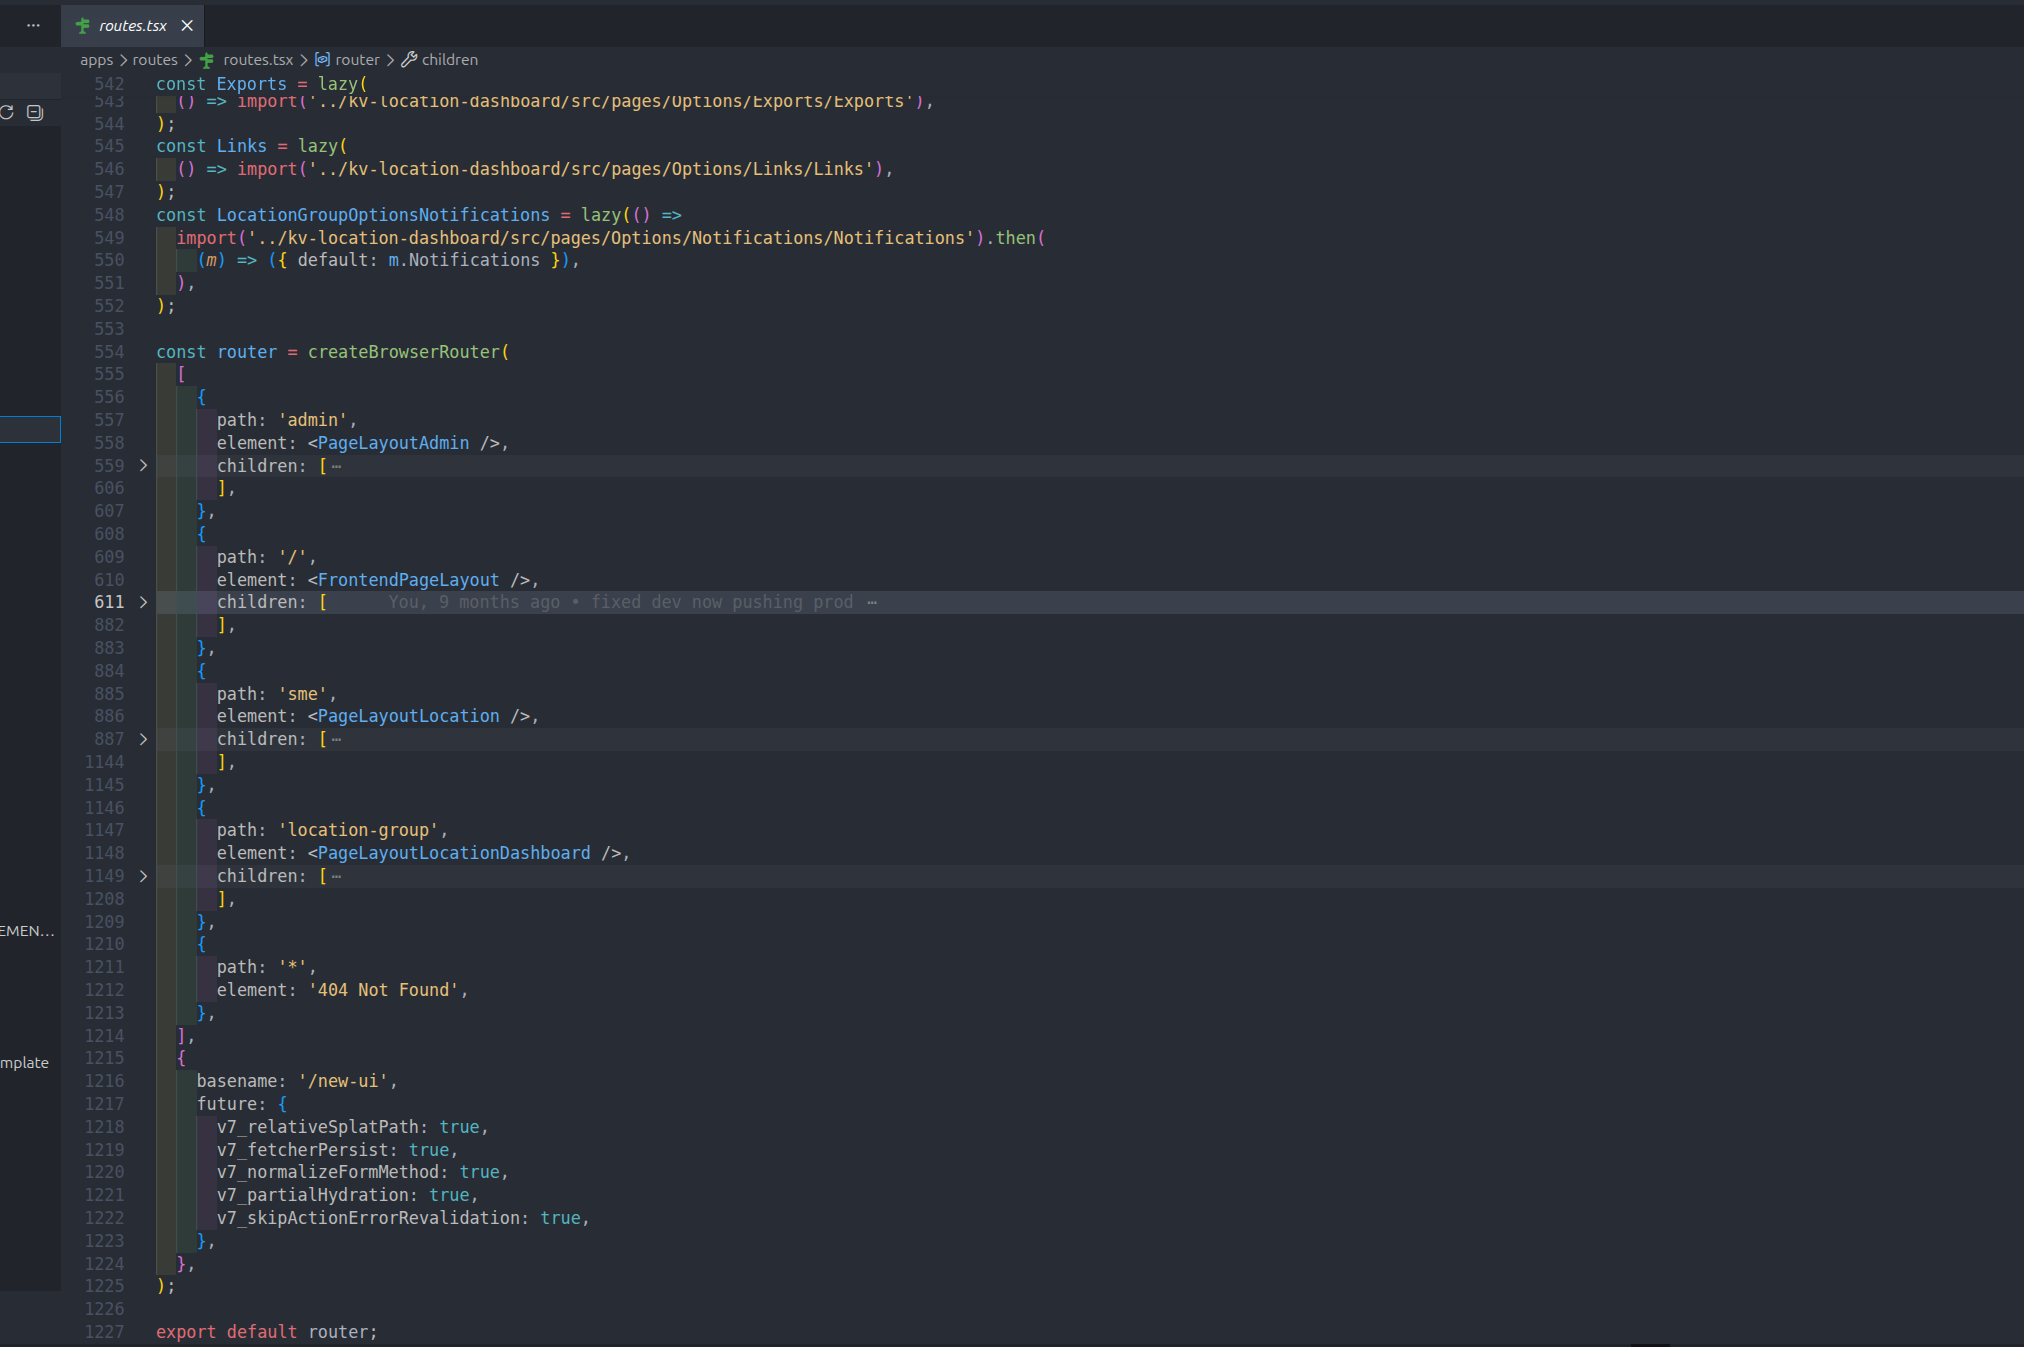The image size is (2024, 1347).
Task: Click line number 1227 in gutter
Action: point(105,1332)
